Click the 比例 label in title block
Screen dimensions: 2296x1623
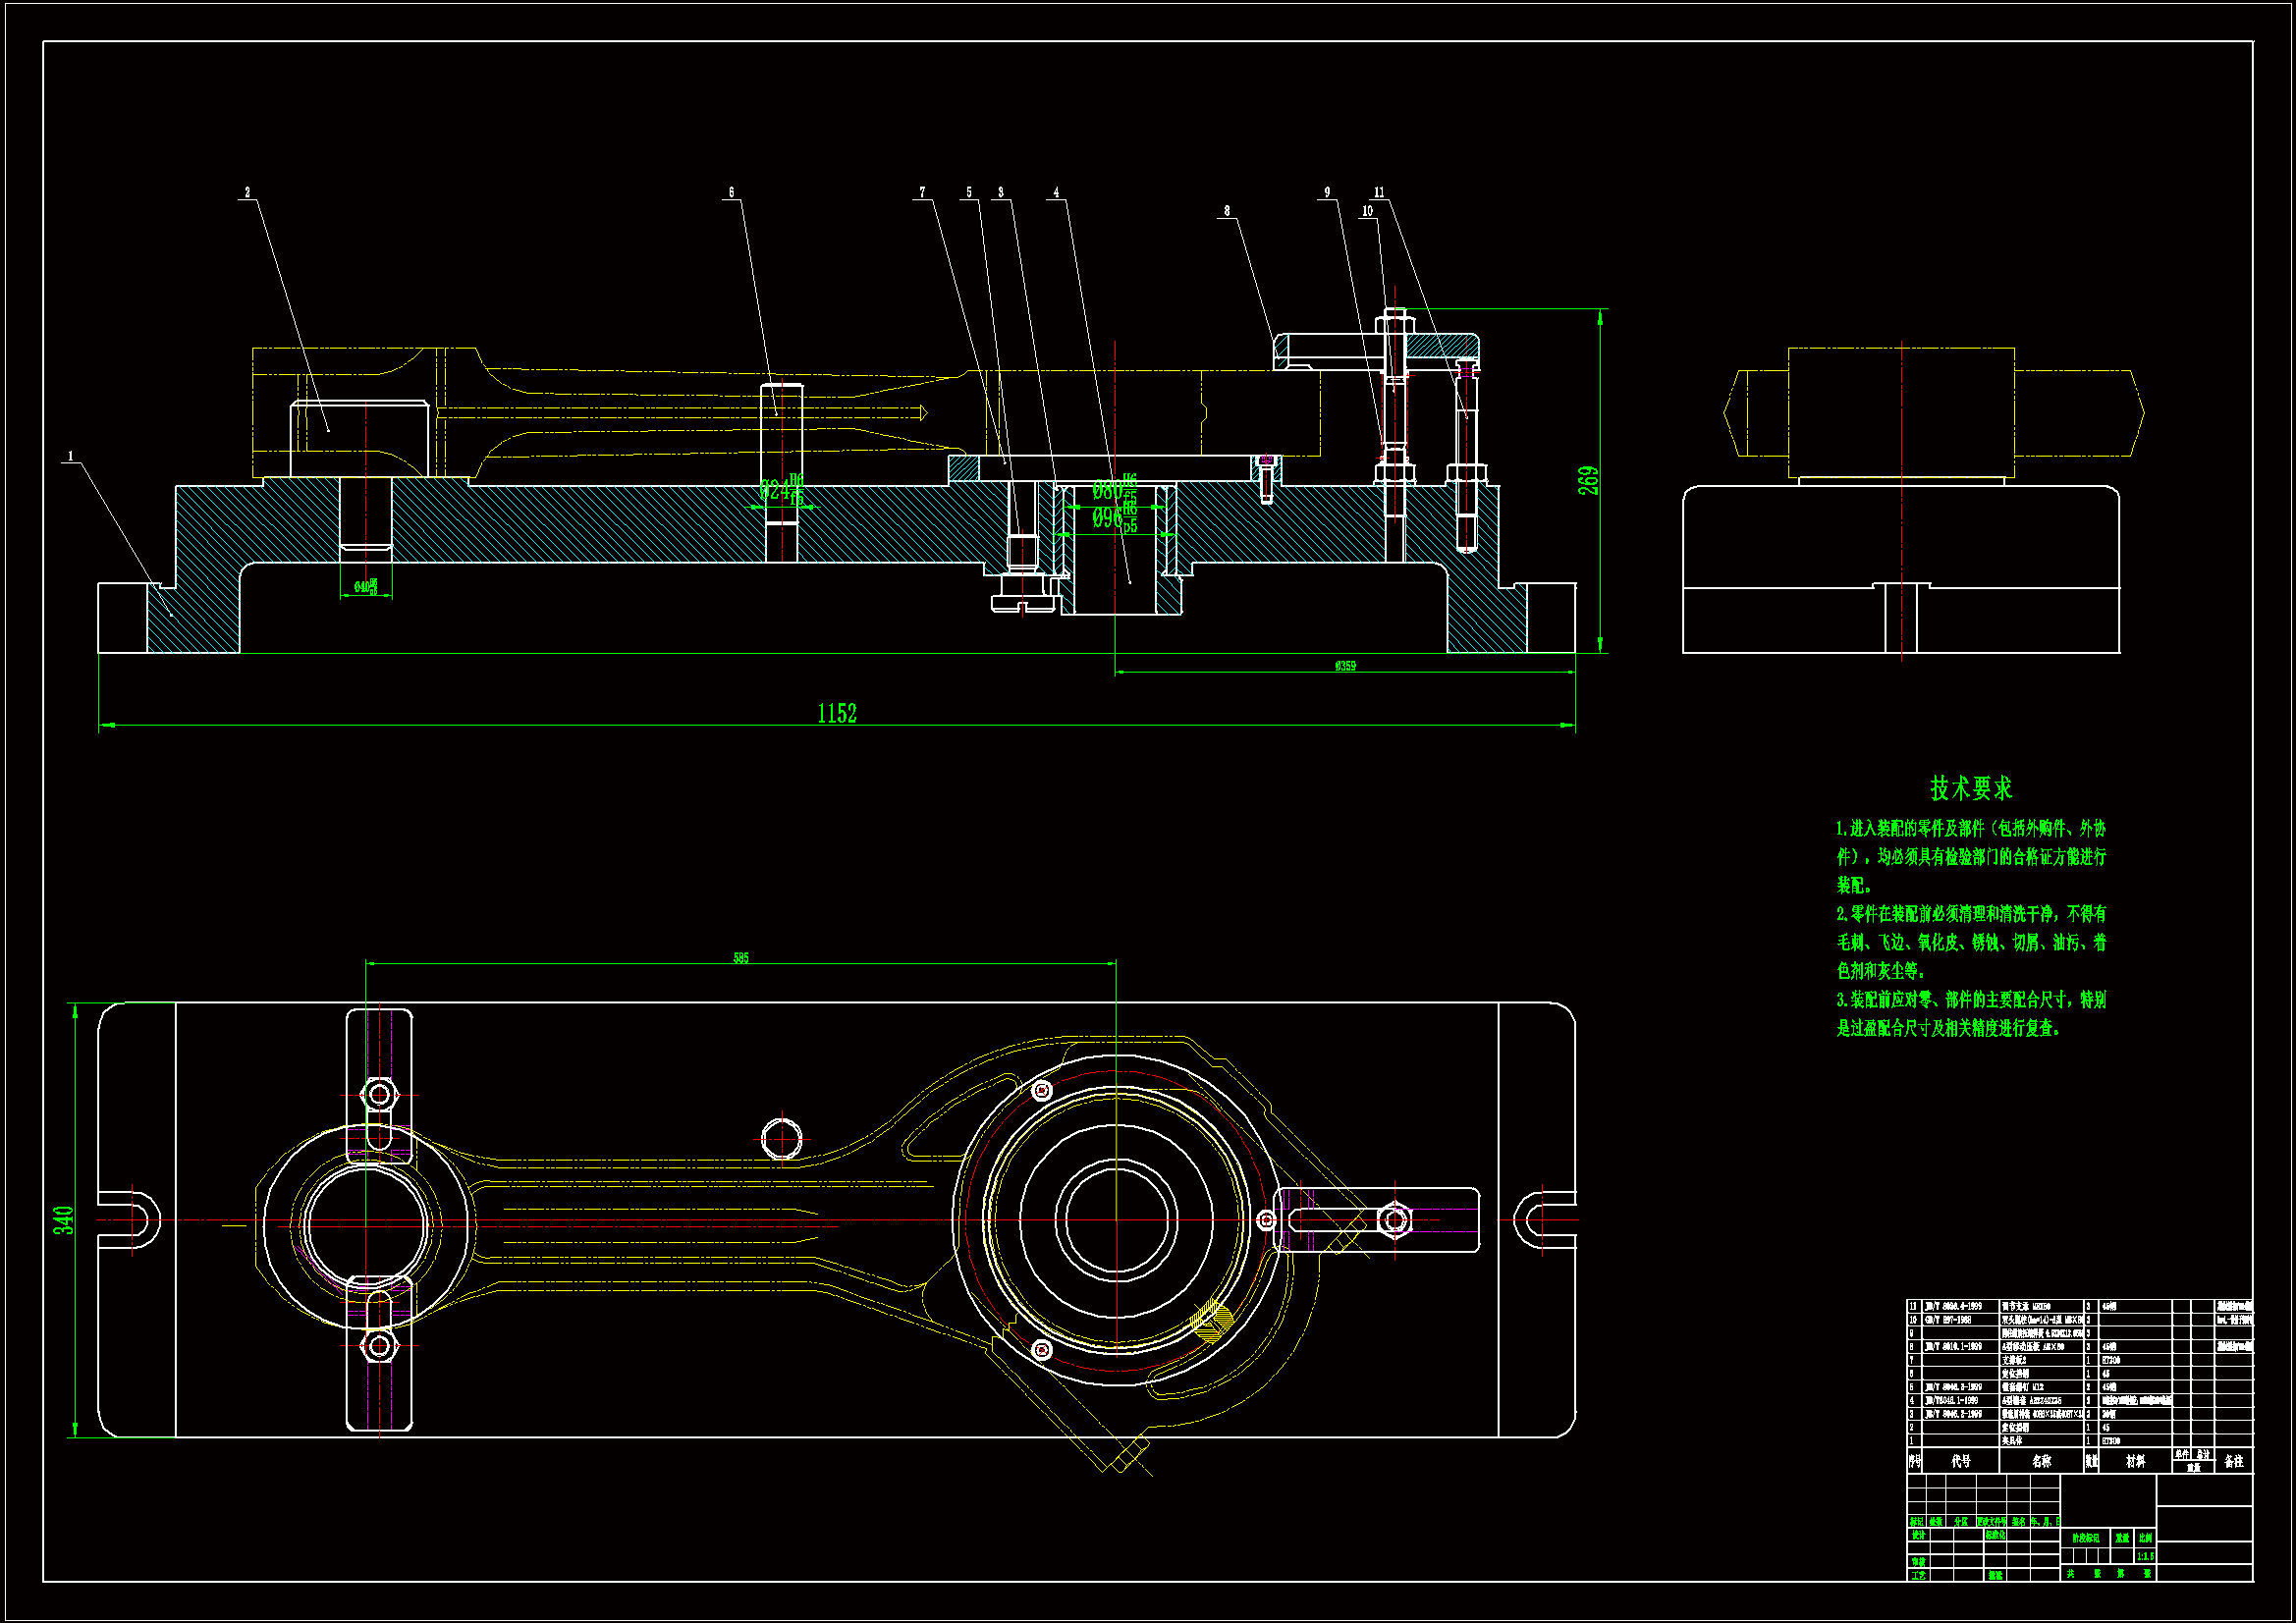tap(2145, 1538)
